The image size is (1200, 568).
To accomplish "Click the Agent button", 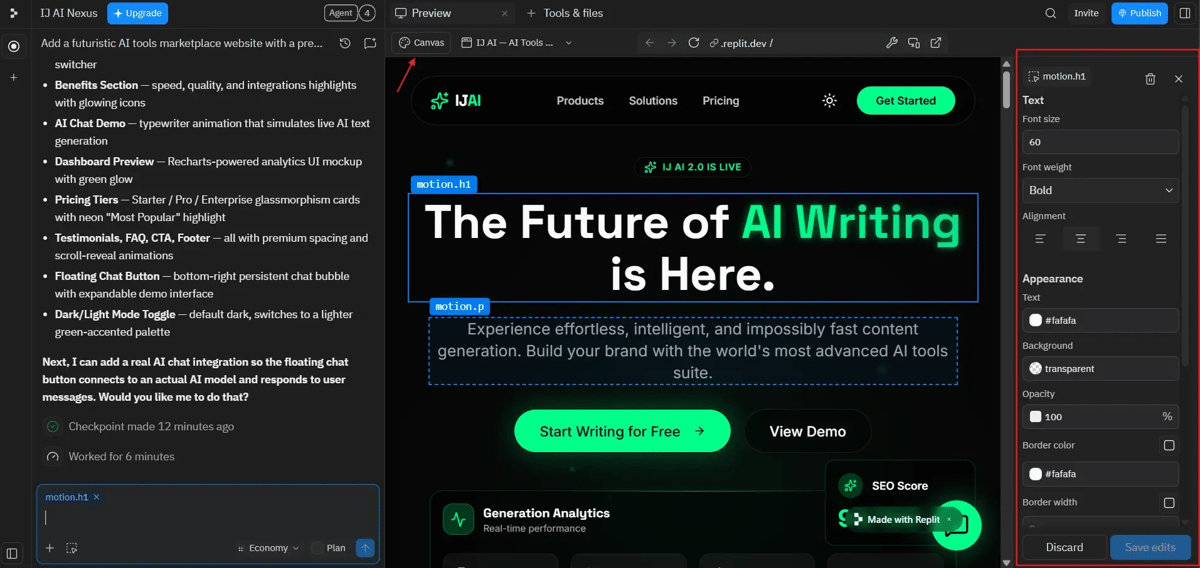I will [341, 13].
